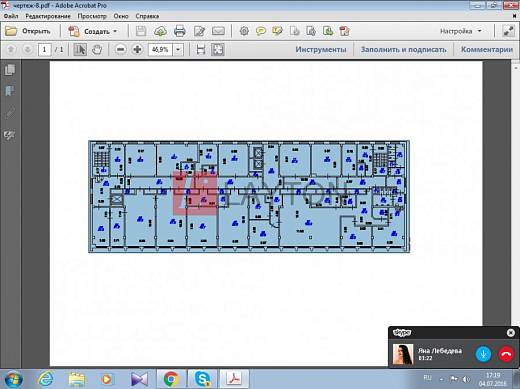Screen dimensions: 520x389
Task: Click the email envelope toolbar icon
Action: pos(218,31)
